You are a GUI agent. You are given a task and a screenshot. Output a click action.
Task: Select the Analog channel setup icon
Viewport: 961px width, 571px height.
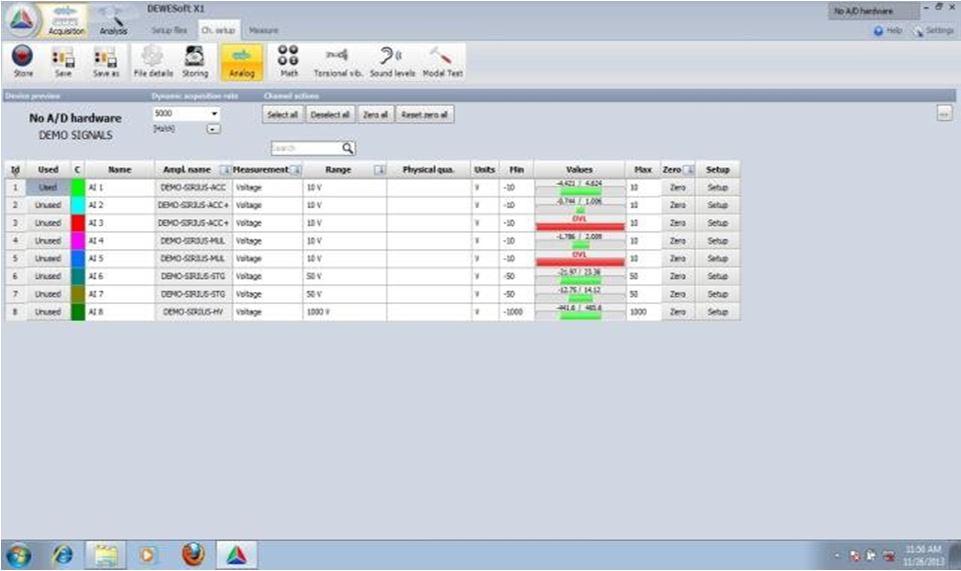pos(241,62)
